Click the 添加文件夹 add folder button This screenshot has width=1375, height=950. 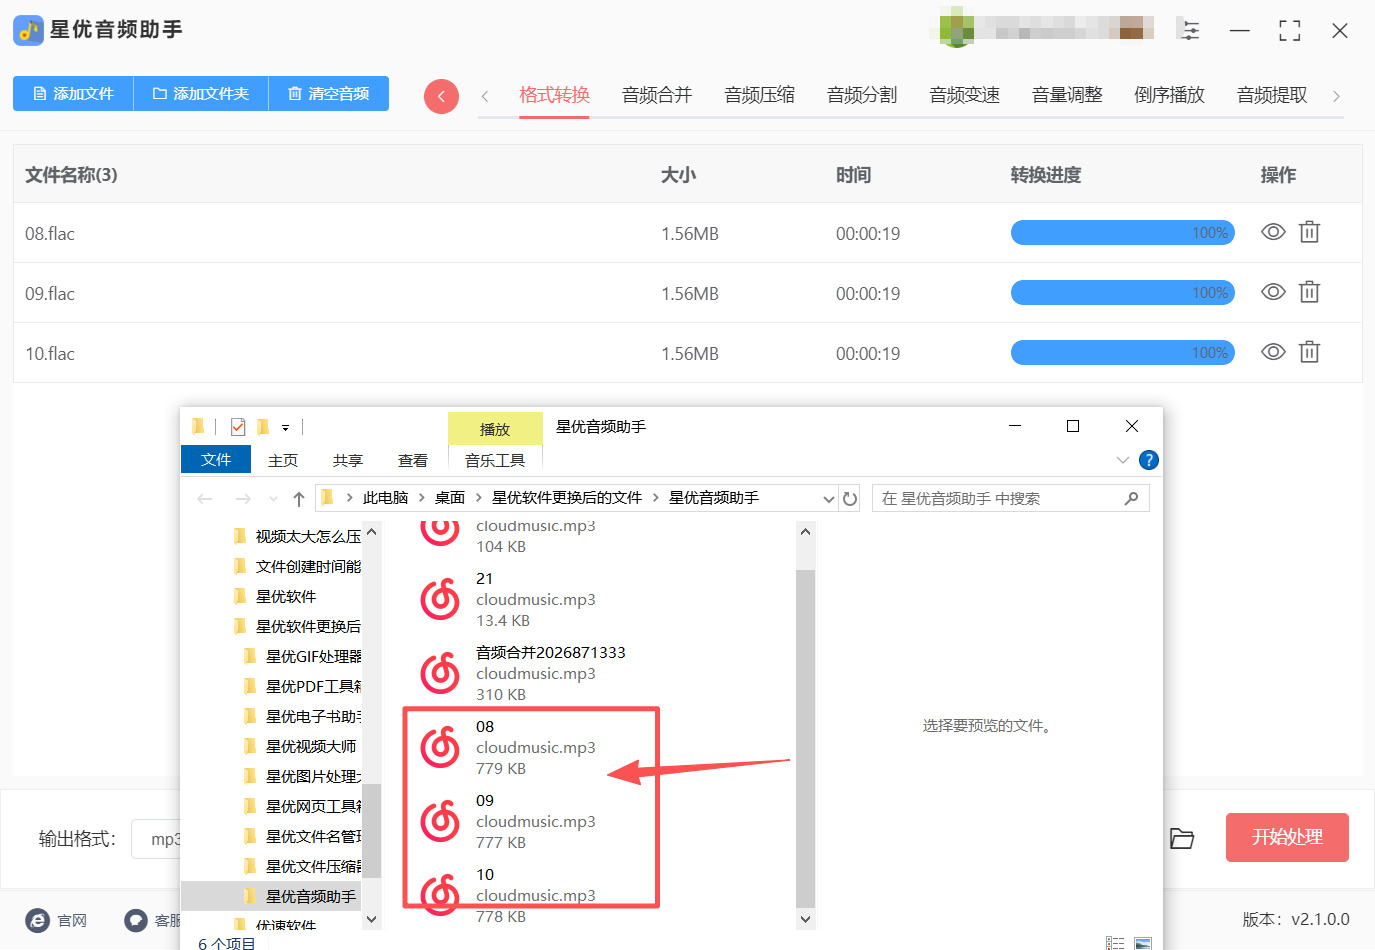(201, 94)
